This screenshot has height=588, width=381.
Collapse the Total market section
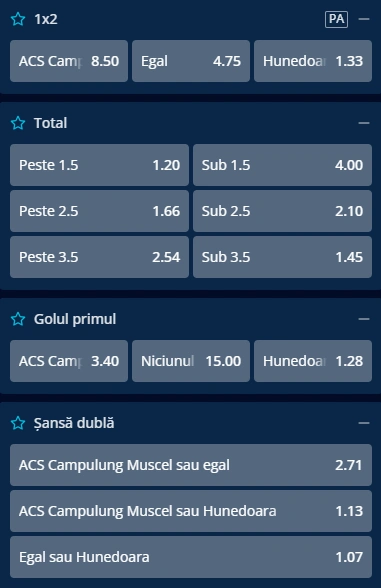pyautogui.click(x=364, y=123)
